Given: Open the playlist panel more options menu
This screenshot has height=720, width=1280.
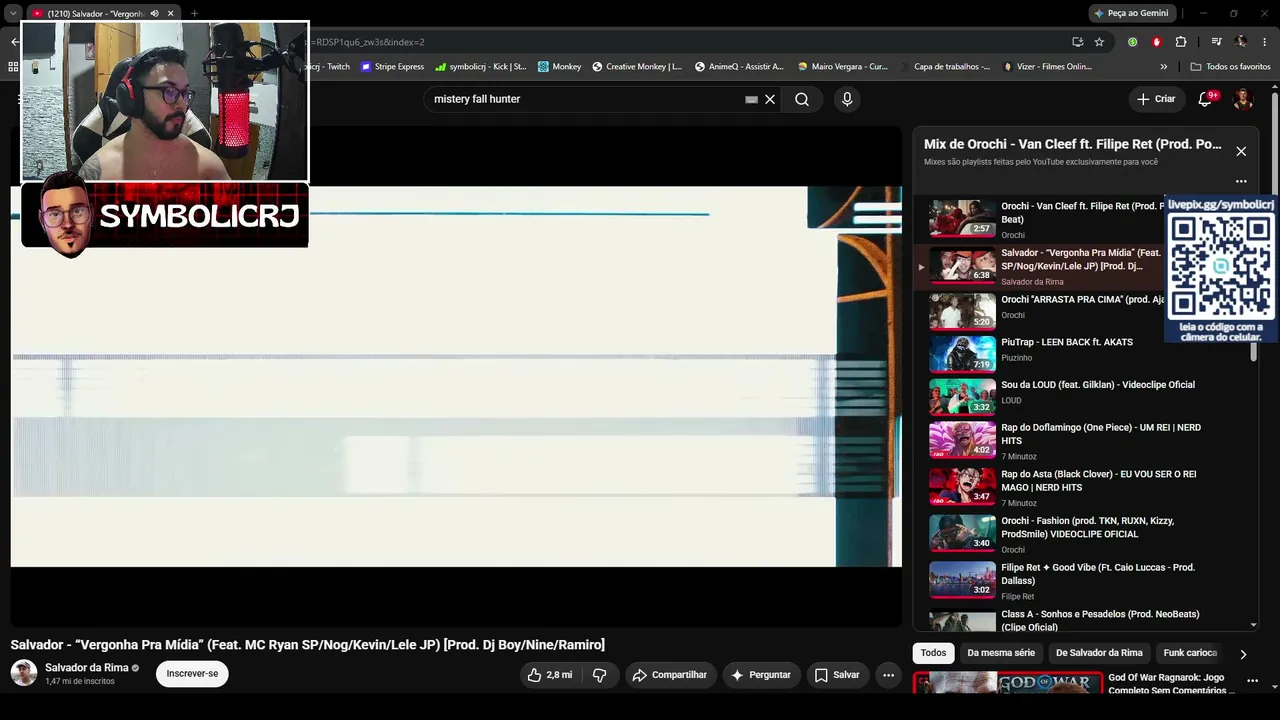Looking at the screenshot, I should click(1241, 181).
